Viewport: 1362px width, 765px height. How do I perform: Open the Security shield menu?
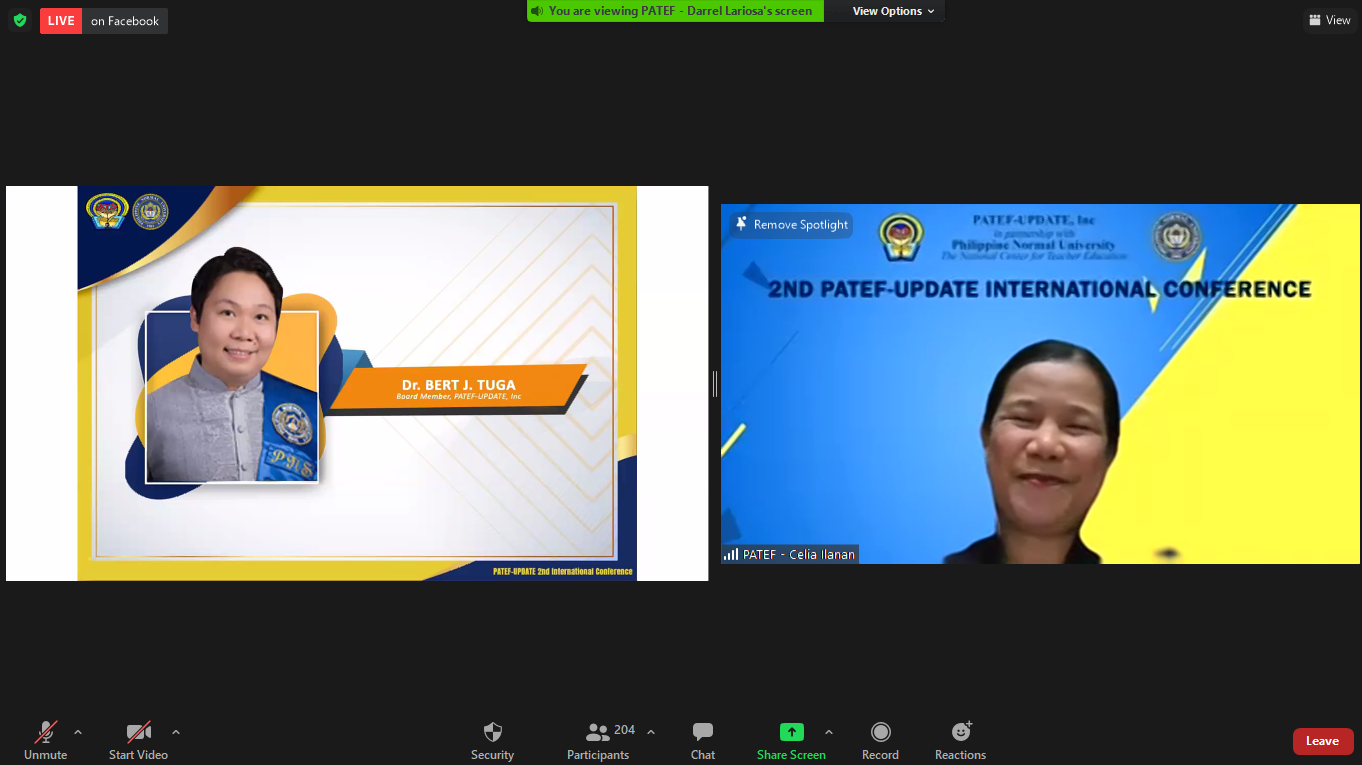(492, 741)
